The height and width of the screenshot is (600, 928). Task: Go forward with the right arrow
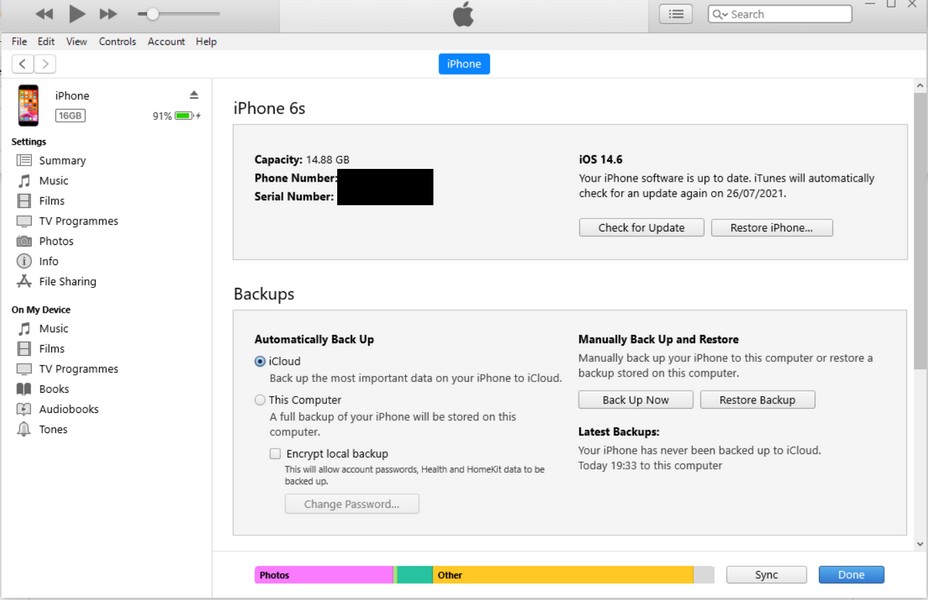click(45, 64)
